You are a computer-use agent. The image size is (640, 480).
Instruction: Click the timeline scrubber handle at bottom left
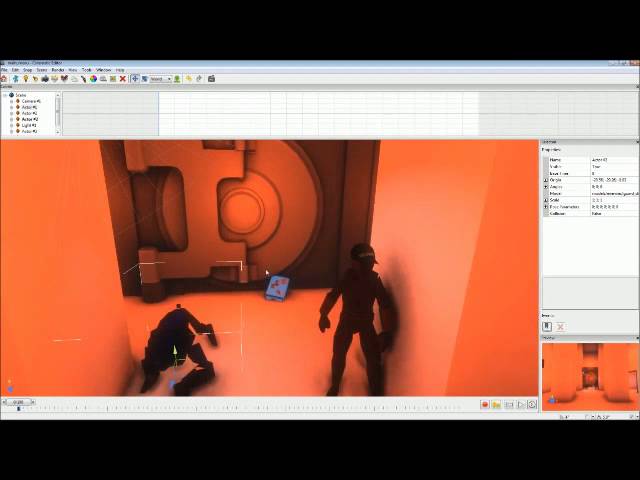pos(18,402)
